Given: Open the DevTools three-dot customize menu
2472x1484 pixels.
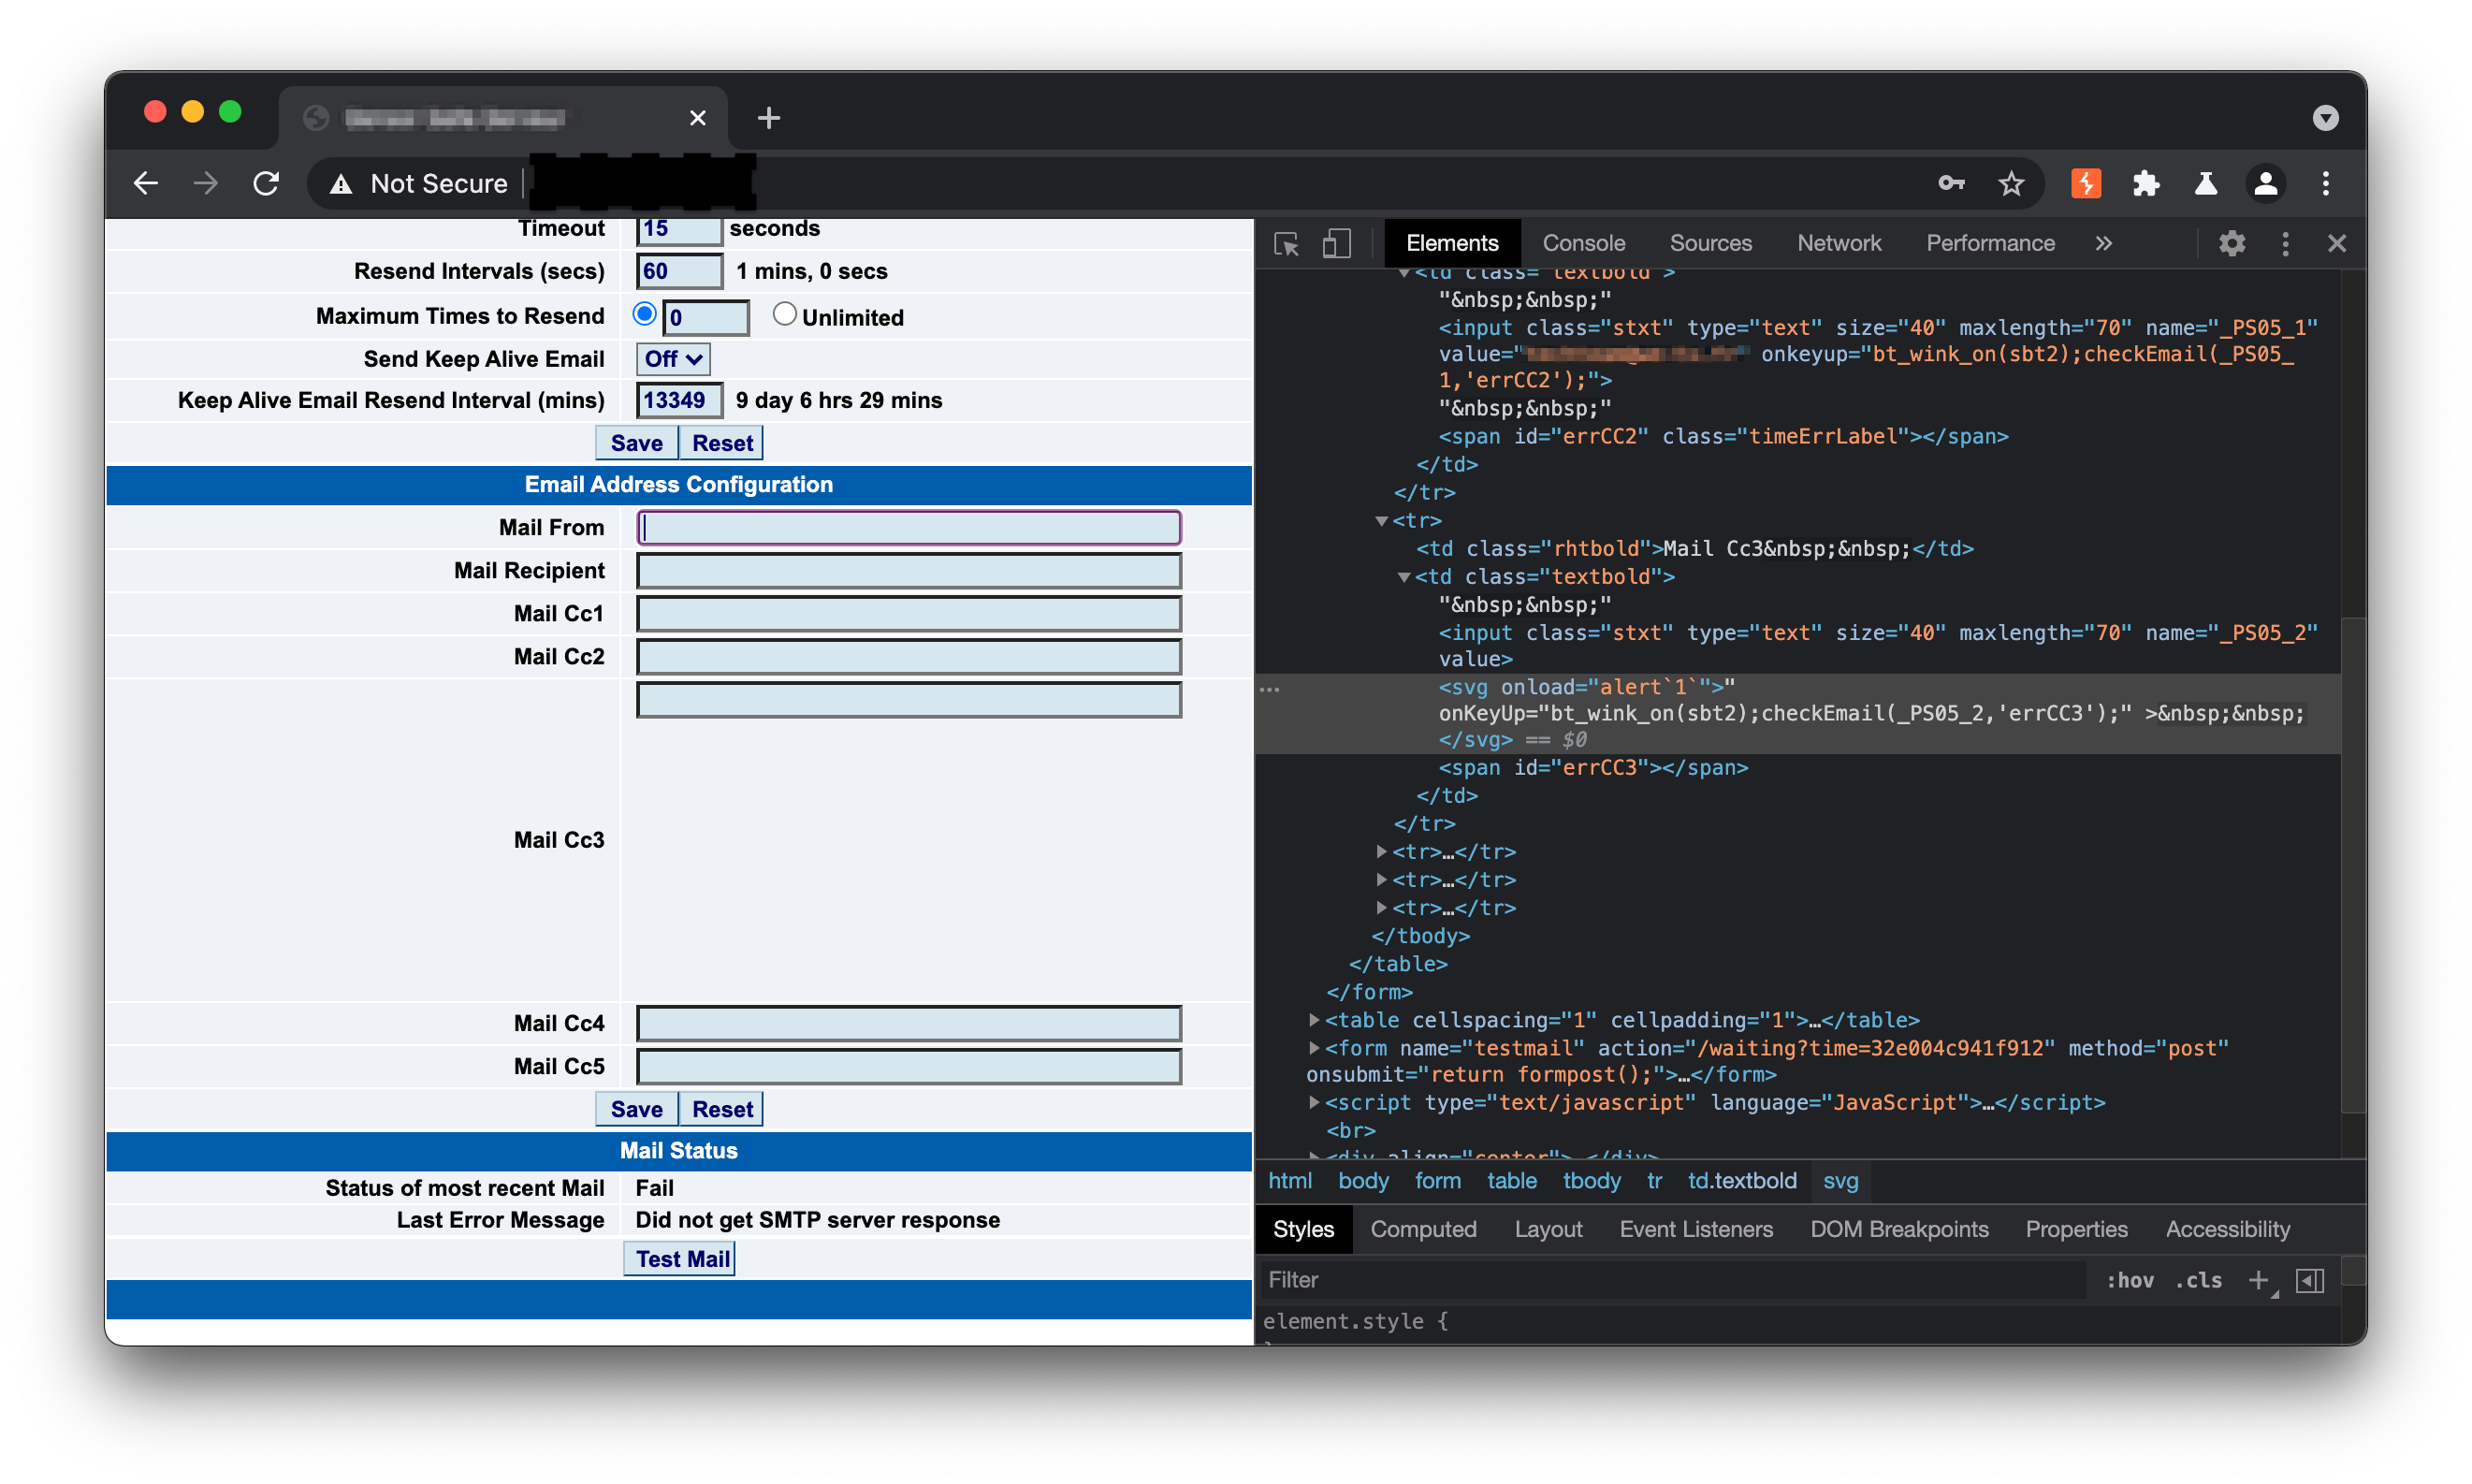Looking at the screenshot, I should pos(2284,244).
